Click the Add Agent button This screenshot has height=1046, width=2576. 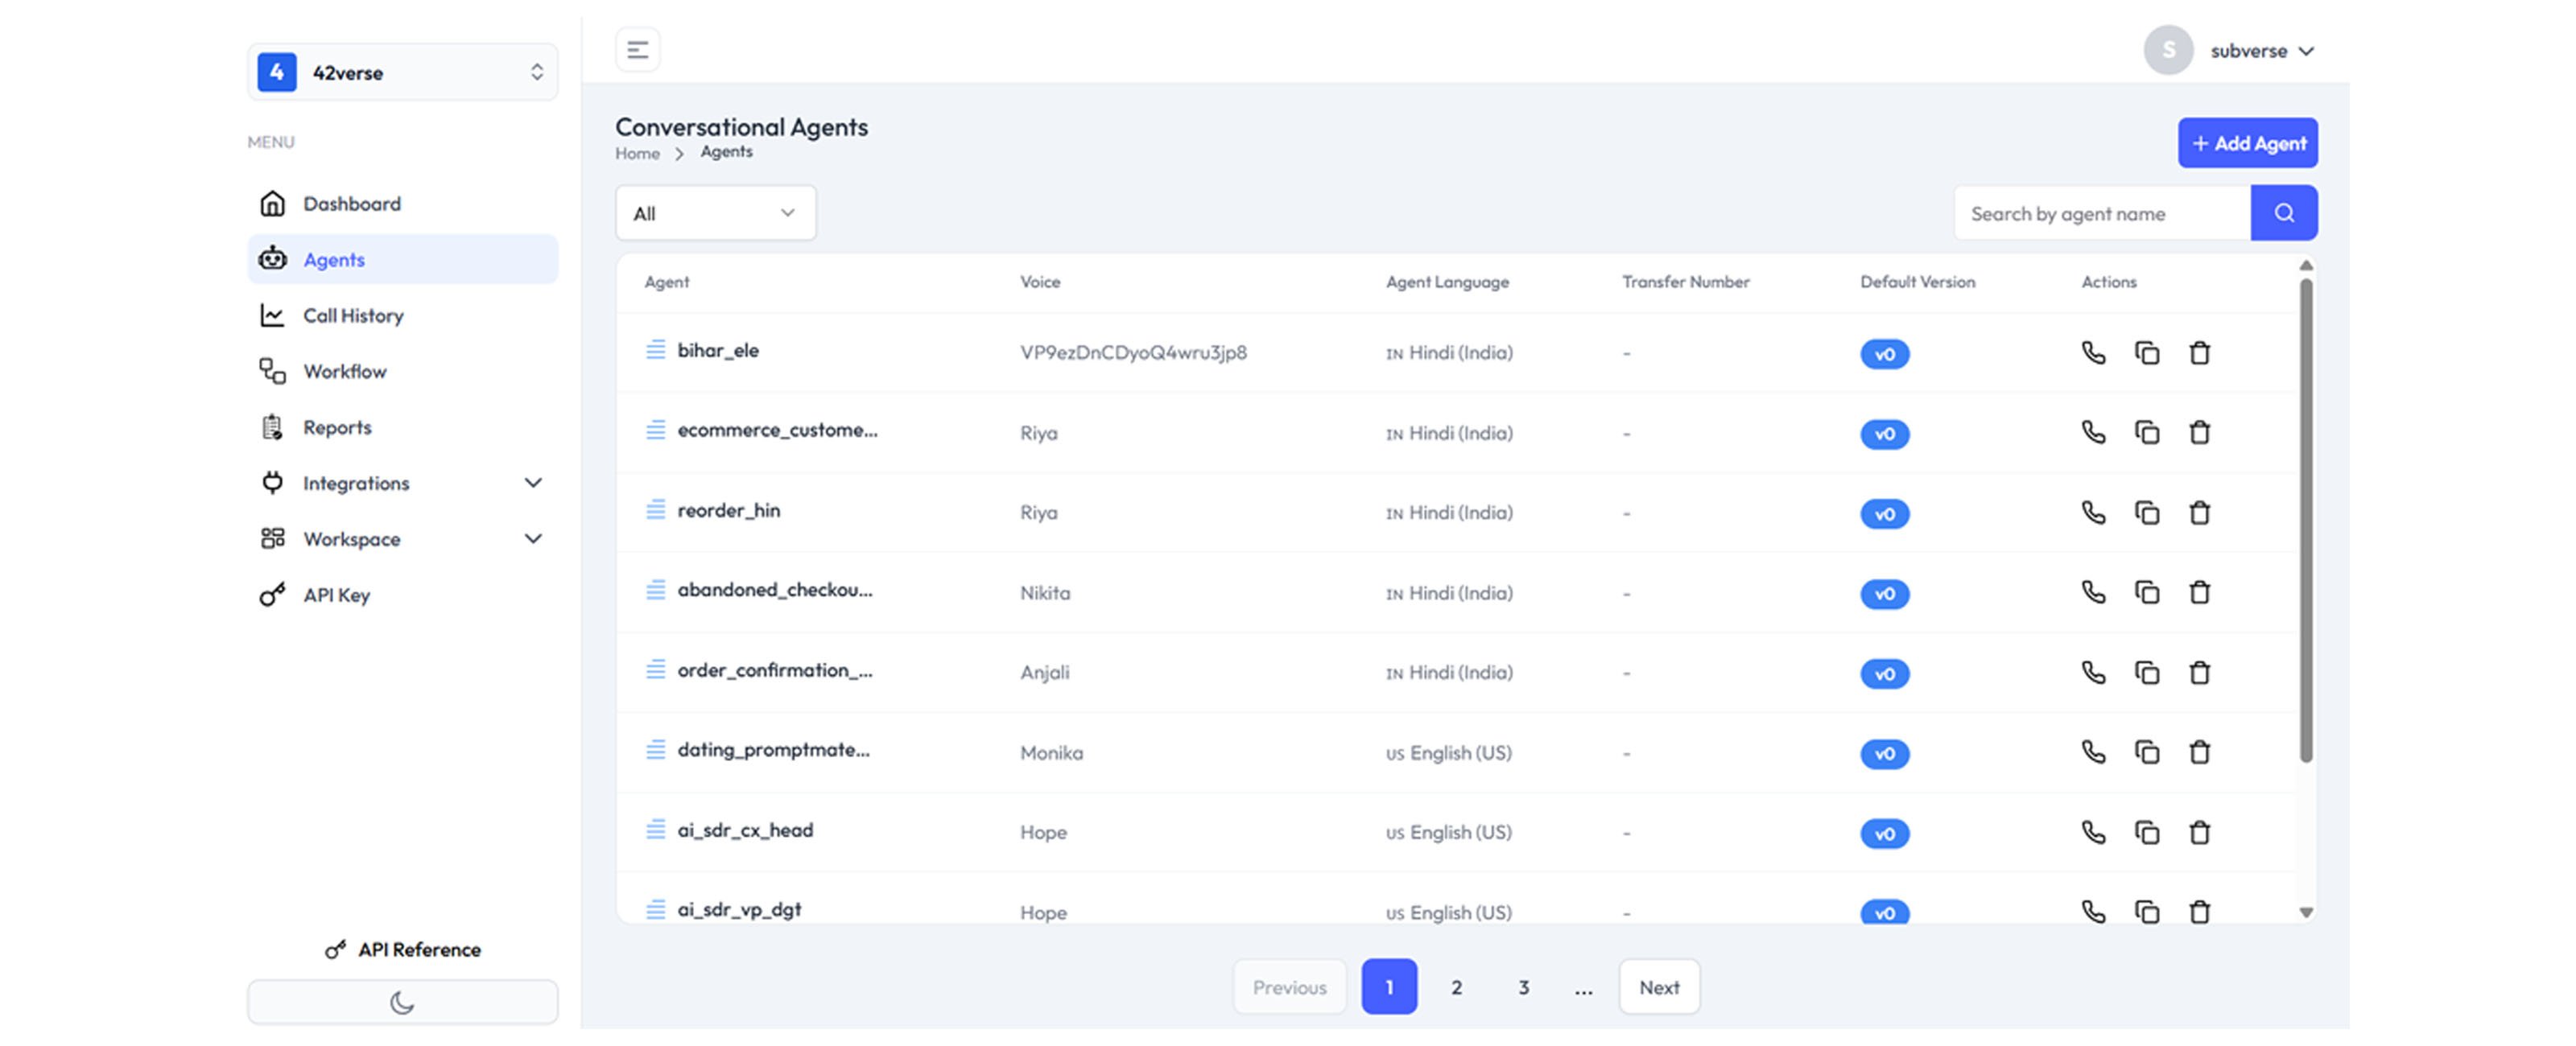[x=2247, y=143]
